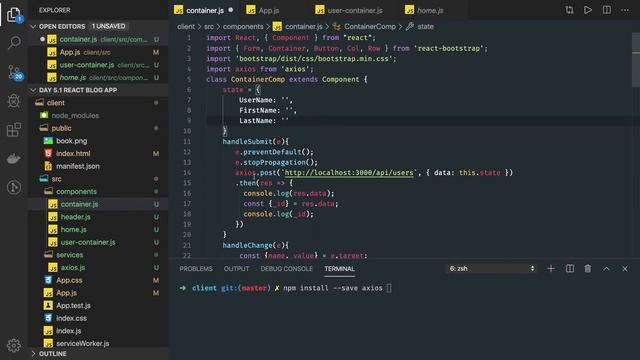Screen dimensions: 640x360
Task: Click into the terminal command line
Action: 333,288
